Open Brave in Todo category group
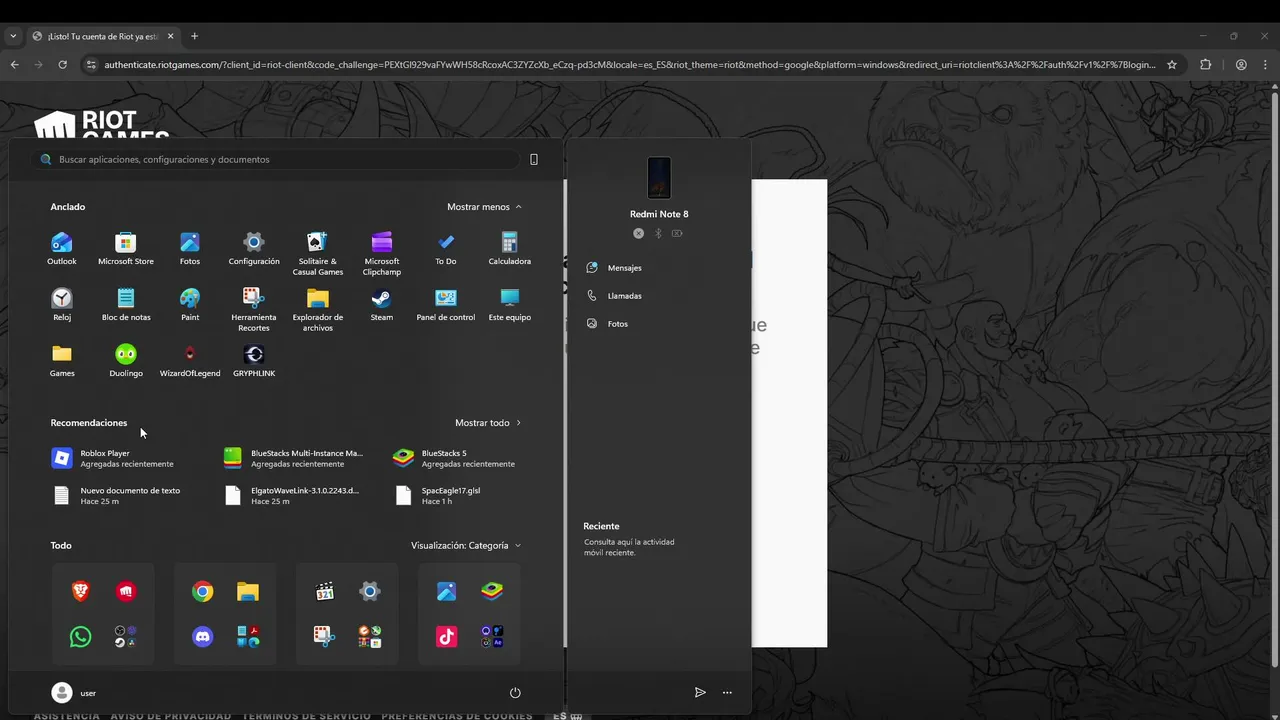The image size is (1280, 720). point(81,592)
